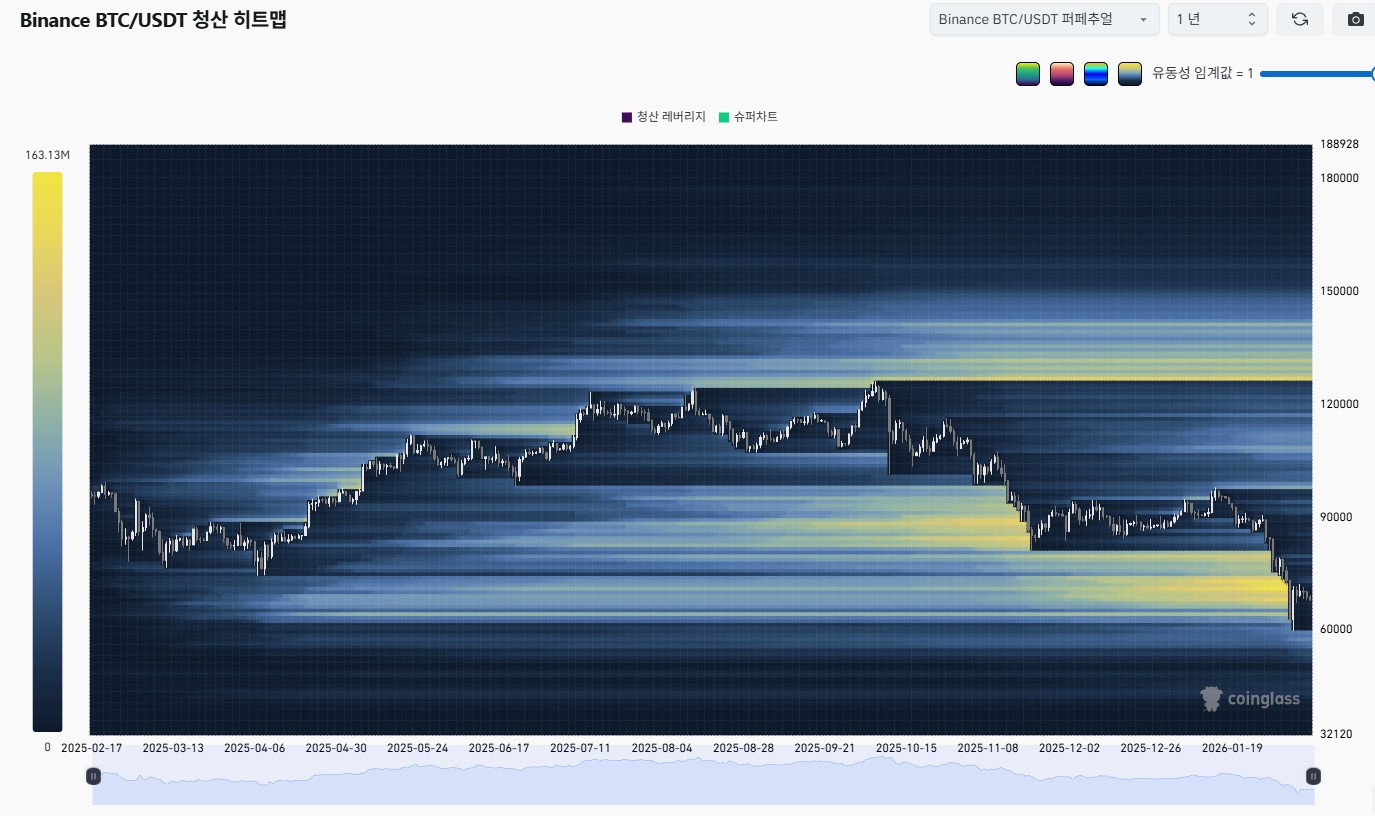The image size is (1375, 816).
Task: Click the 150000 price axis label
Action: coord(1339,291)
